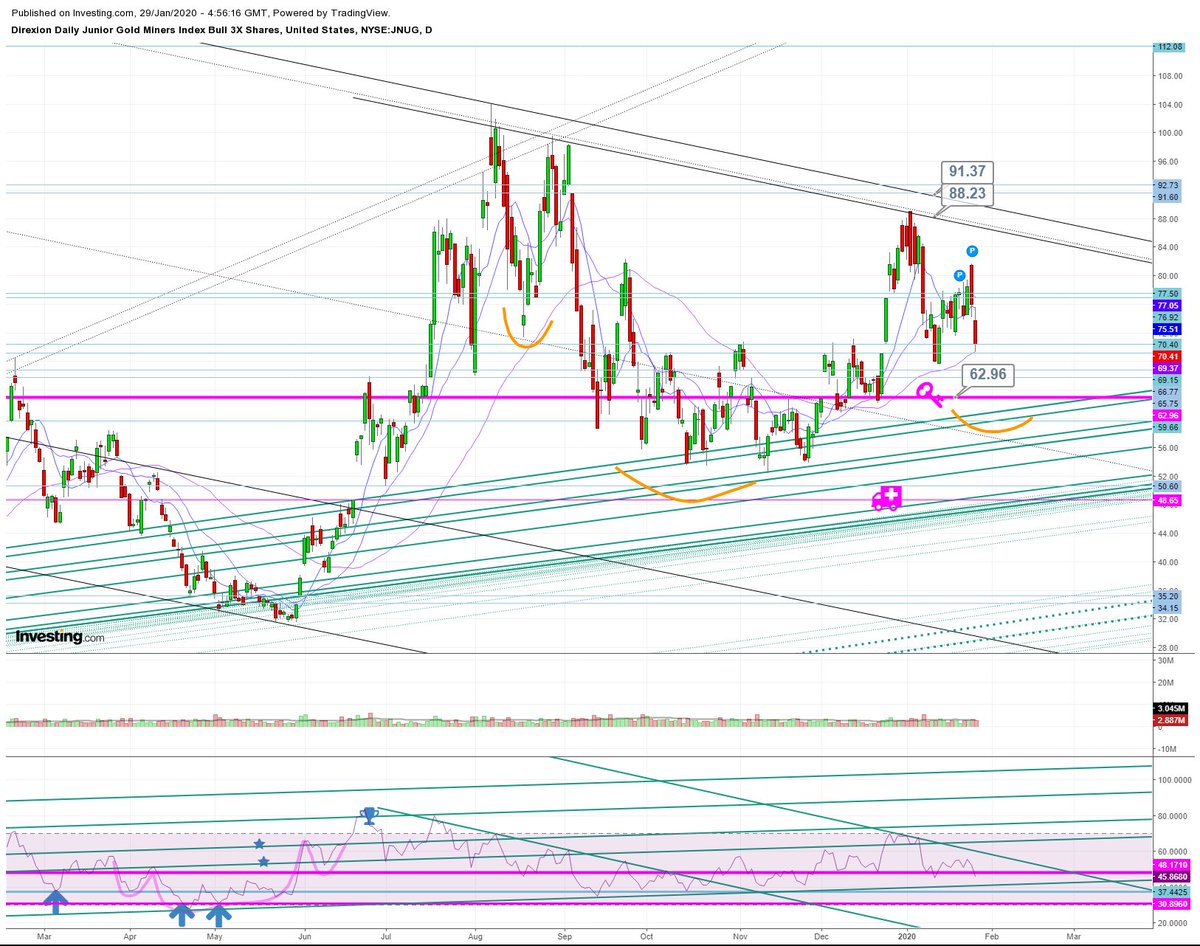The image size is (1200, 946).
Task: Click the 108.00 price axis tick
Action: (1170, 76)
